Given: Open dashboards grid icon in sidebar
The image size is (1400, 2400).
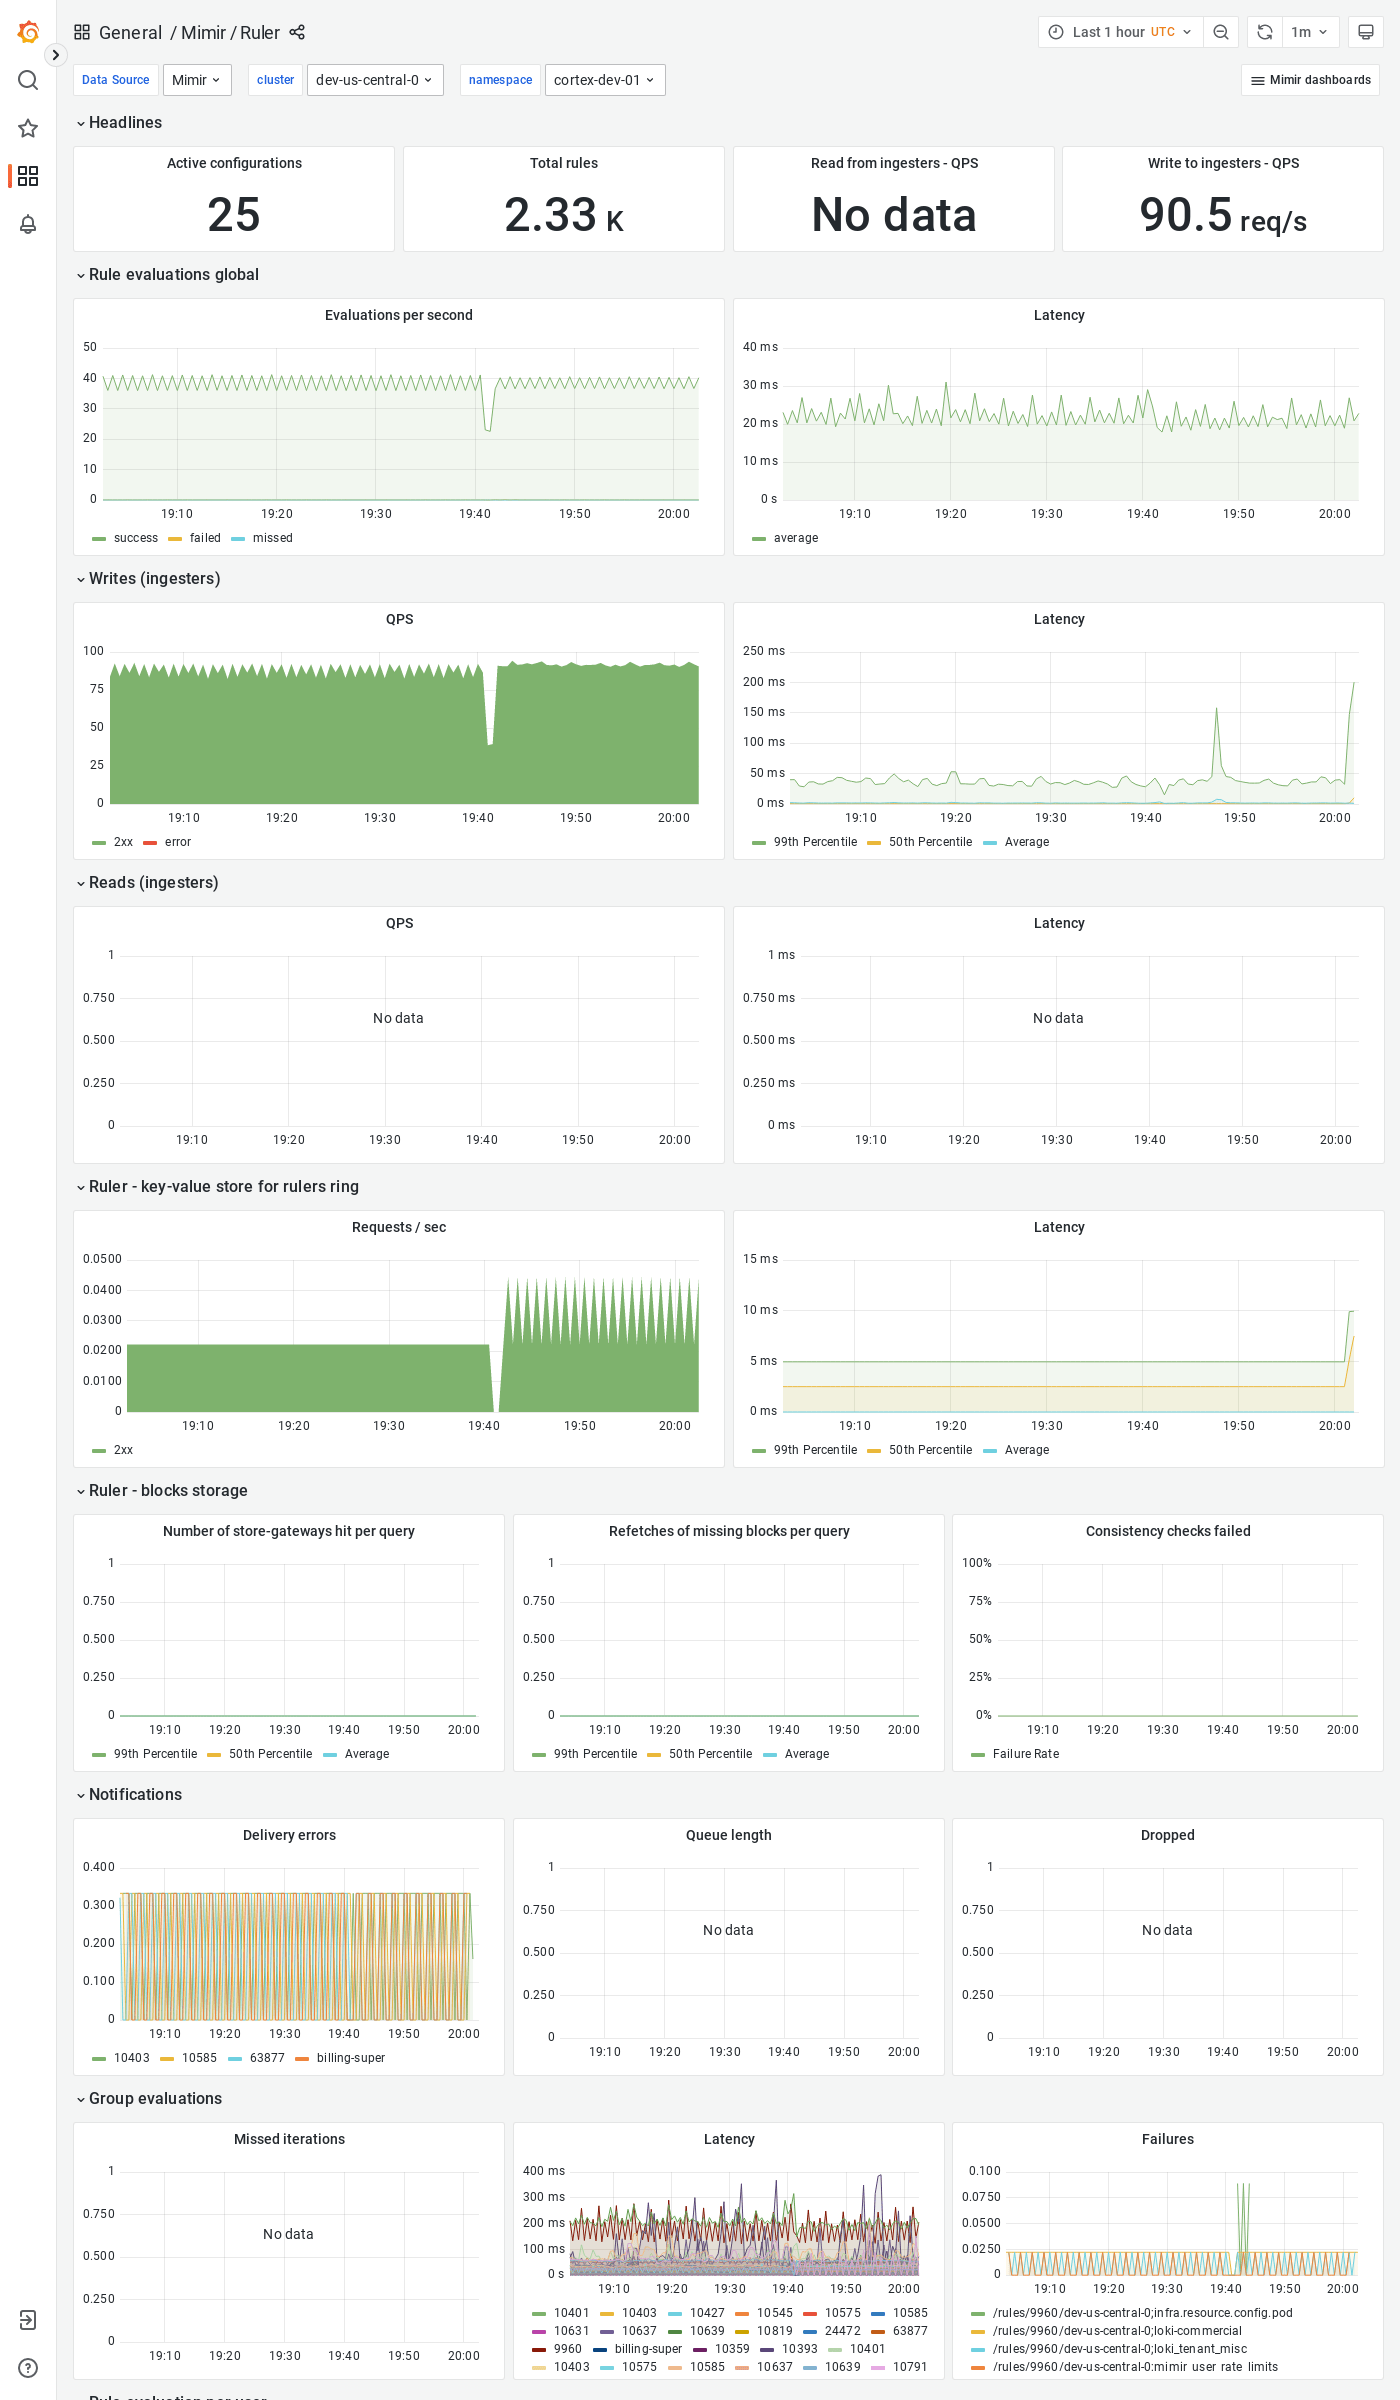Looking at the screenshot, I should point(28,176).
